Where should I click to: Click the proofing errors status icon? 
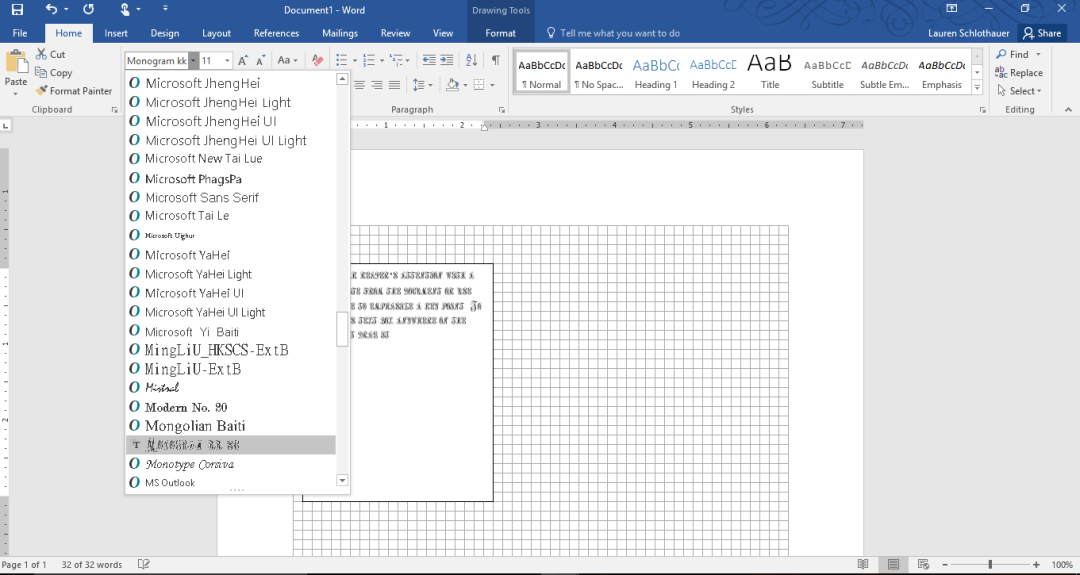pyautogui.click(x=144, y=564)
